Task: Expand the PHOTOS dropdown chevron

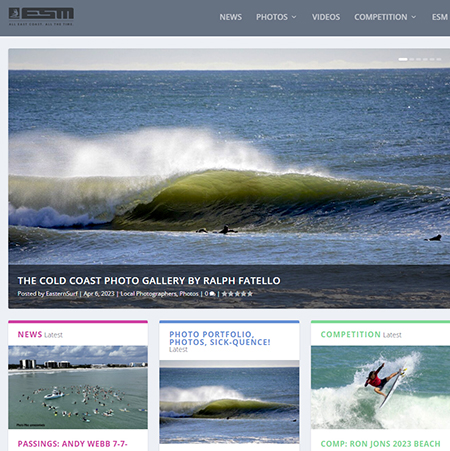Action: [x=294, y=17]
